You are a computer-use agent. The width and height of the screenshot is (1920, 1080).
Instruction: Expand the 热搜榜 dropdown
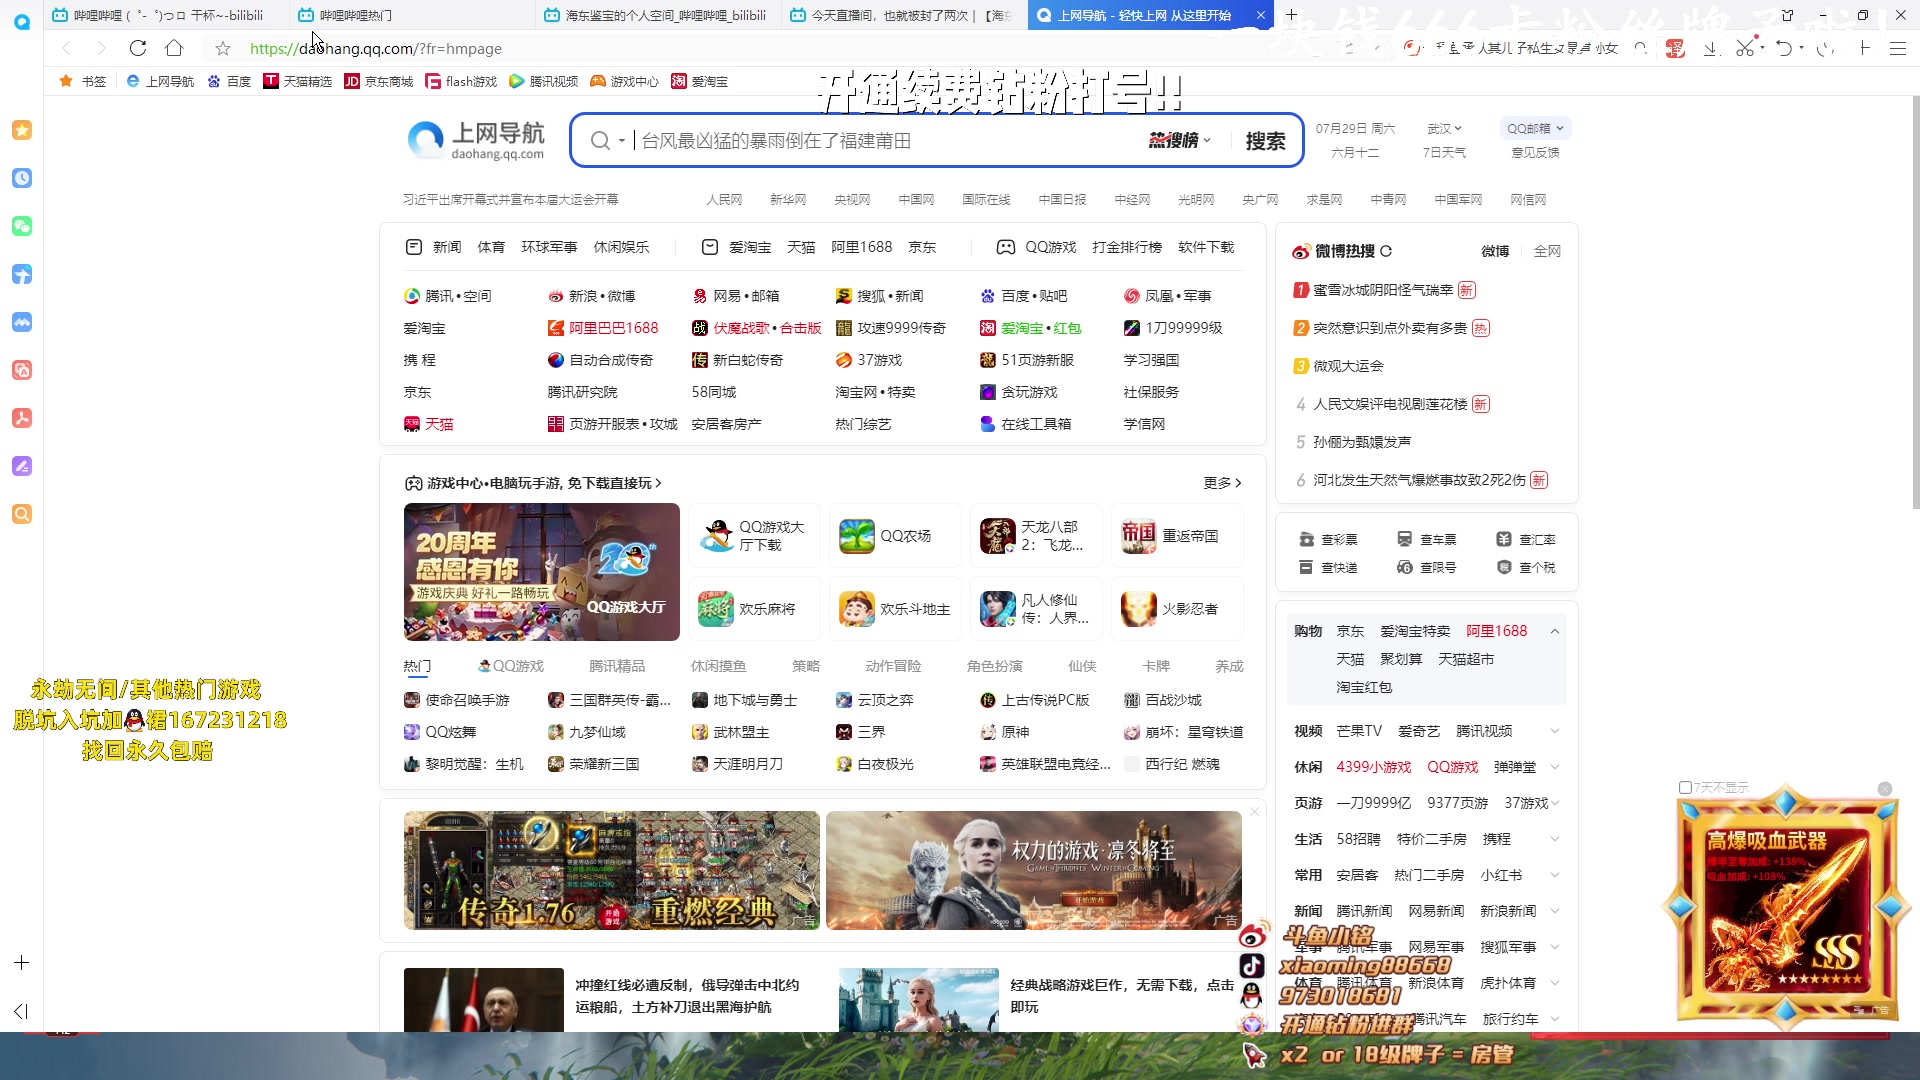coord(1180,141)
